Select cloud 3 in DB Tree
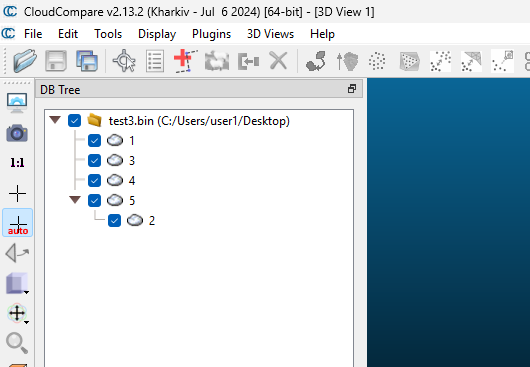 click(132, 161)
